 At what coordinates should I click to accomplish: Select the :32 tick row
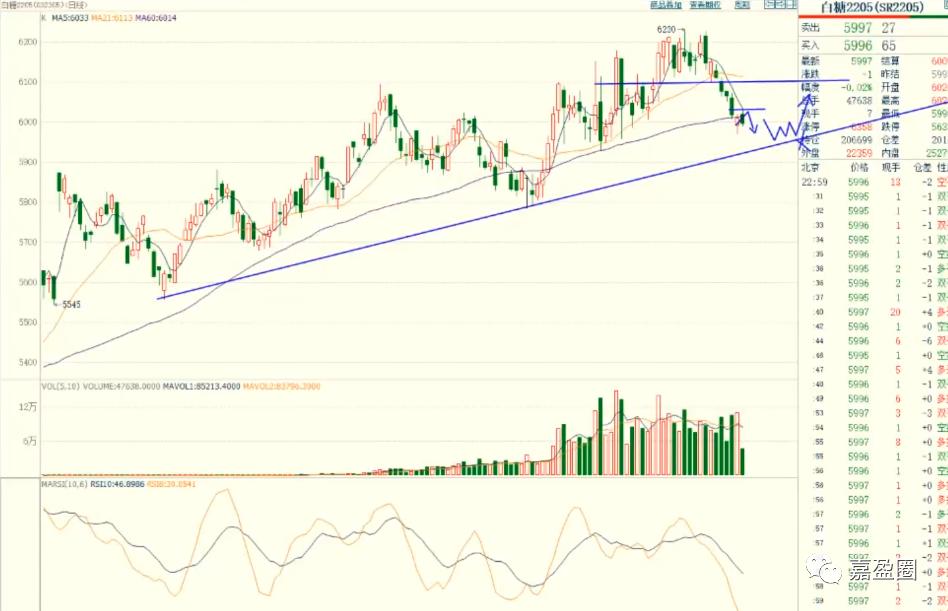pyautogui.click(x=874, y=211)
